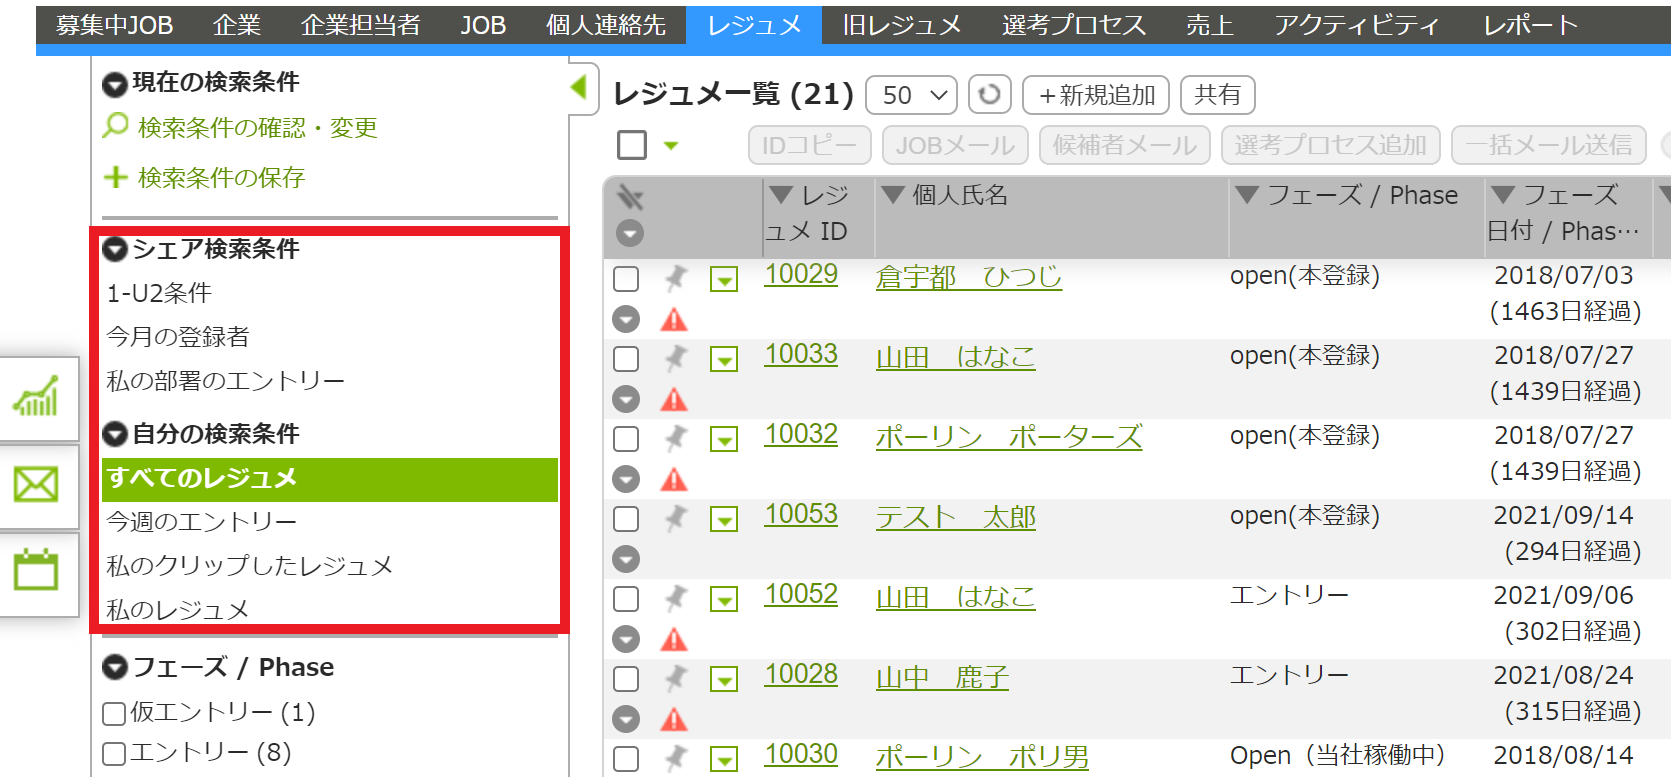Click the warning triangle for resume 10032
The height and width of the screenshot is (777, 1671).
coord(675,480)
